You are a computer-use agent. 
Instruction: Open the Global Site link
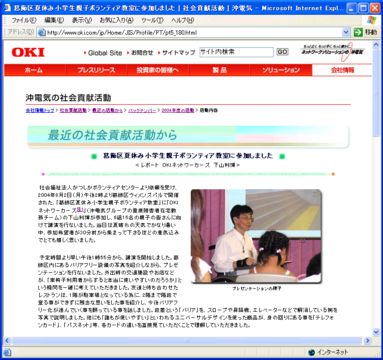click(105, 53)
